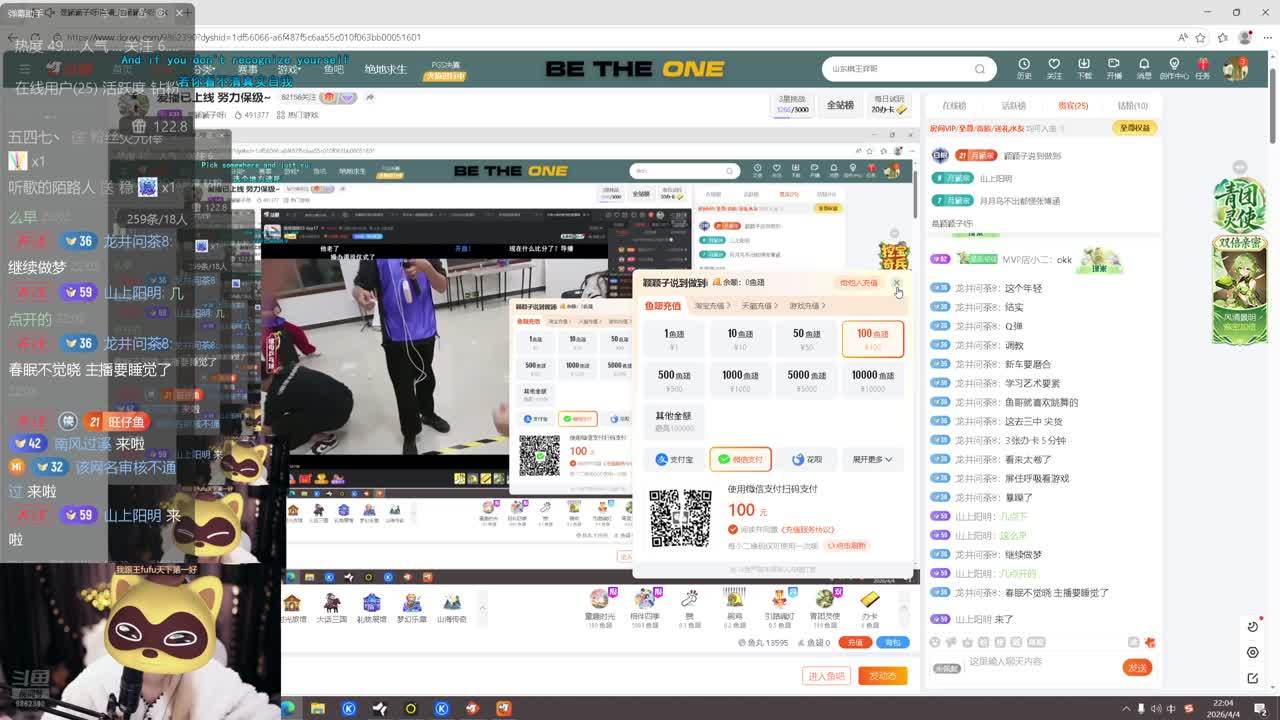Expand 展开更多 payment options

pyautogui.click(x=872, y=459)
